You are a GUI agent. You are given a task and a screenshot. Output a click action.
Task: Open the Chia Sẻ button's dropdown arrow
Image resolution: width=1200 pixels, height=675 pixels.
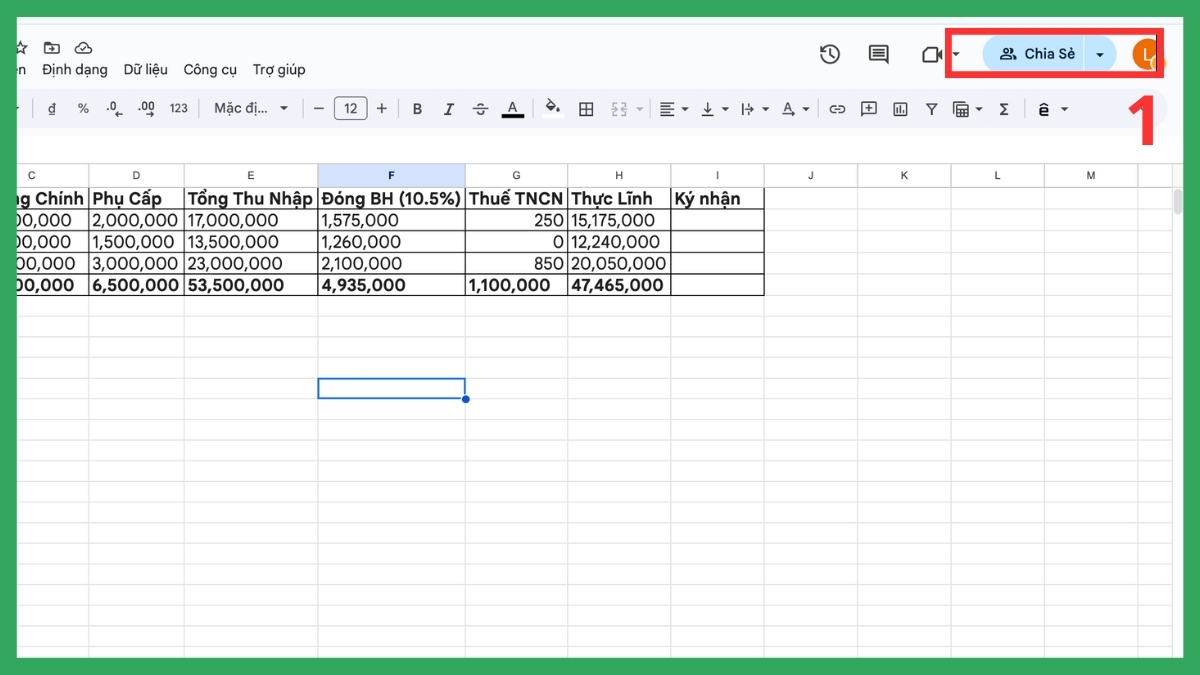[1100, 54]
